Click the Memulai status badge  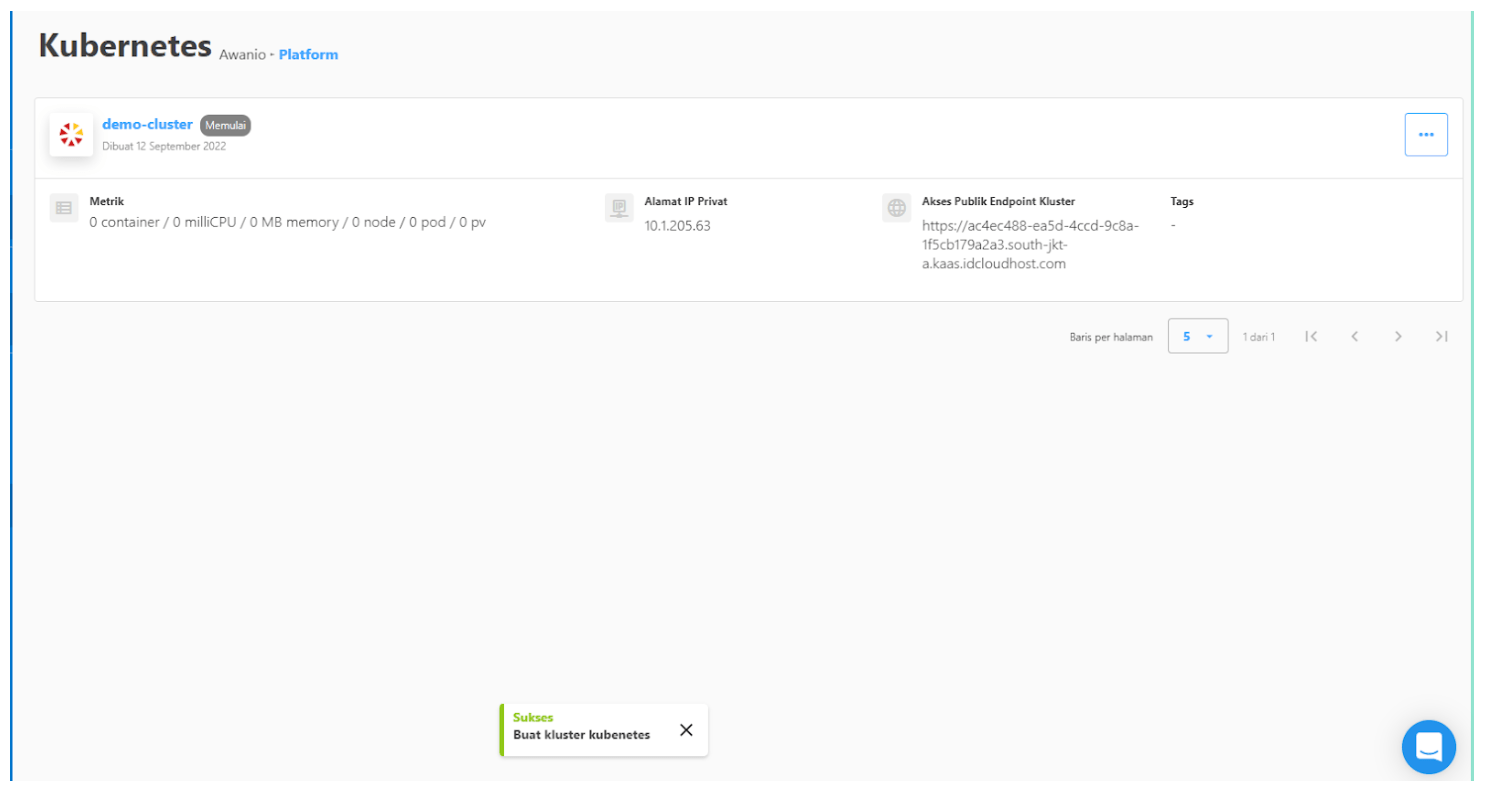[x=225, y=126]
